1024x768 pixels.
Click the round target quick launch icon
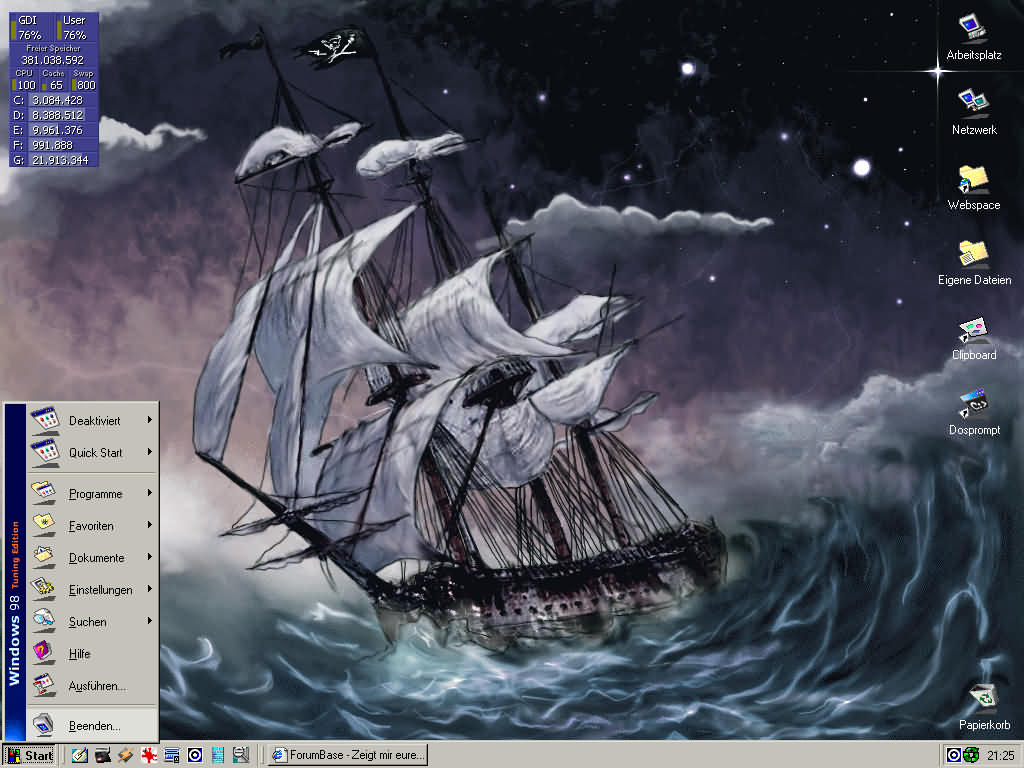(195, 755)
